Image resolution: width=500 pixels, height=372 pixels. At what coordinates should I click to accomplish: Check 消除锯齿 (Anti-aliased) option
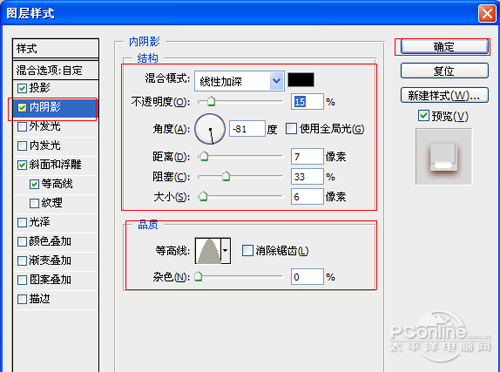coord(247,251)
